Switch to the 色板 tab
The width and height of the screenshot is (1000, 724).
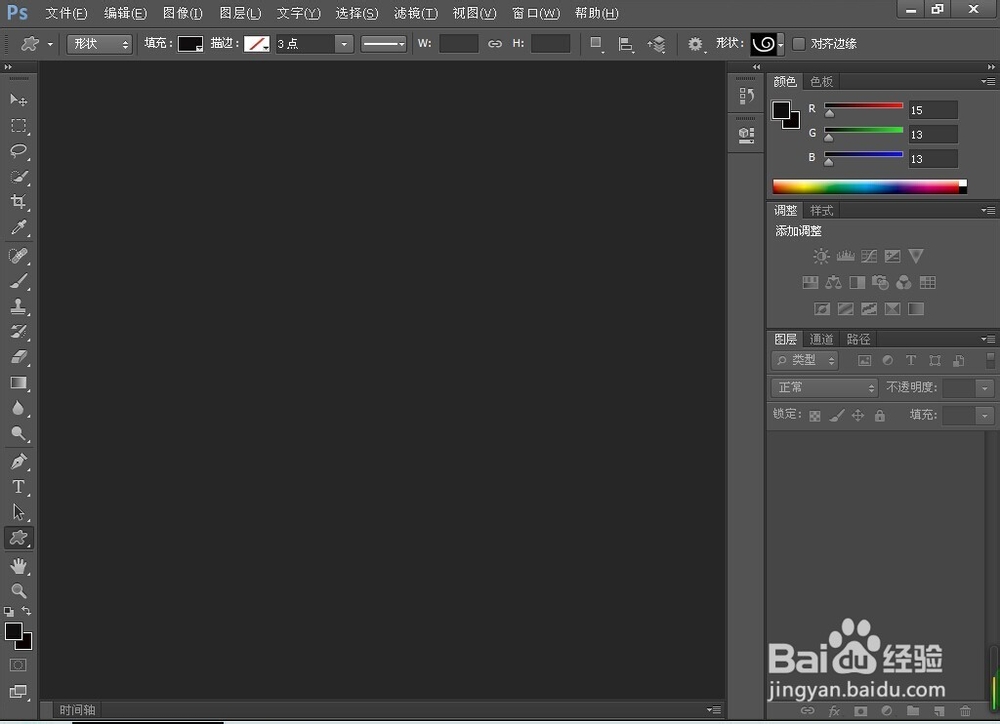click(x=821, y=81)
